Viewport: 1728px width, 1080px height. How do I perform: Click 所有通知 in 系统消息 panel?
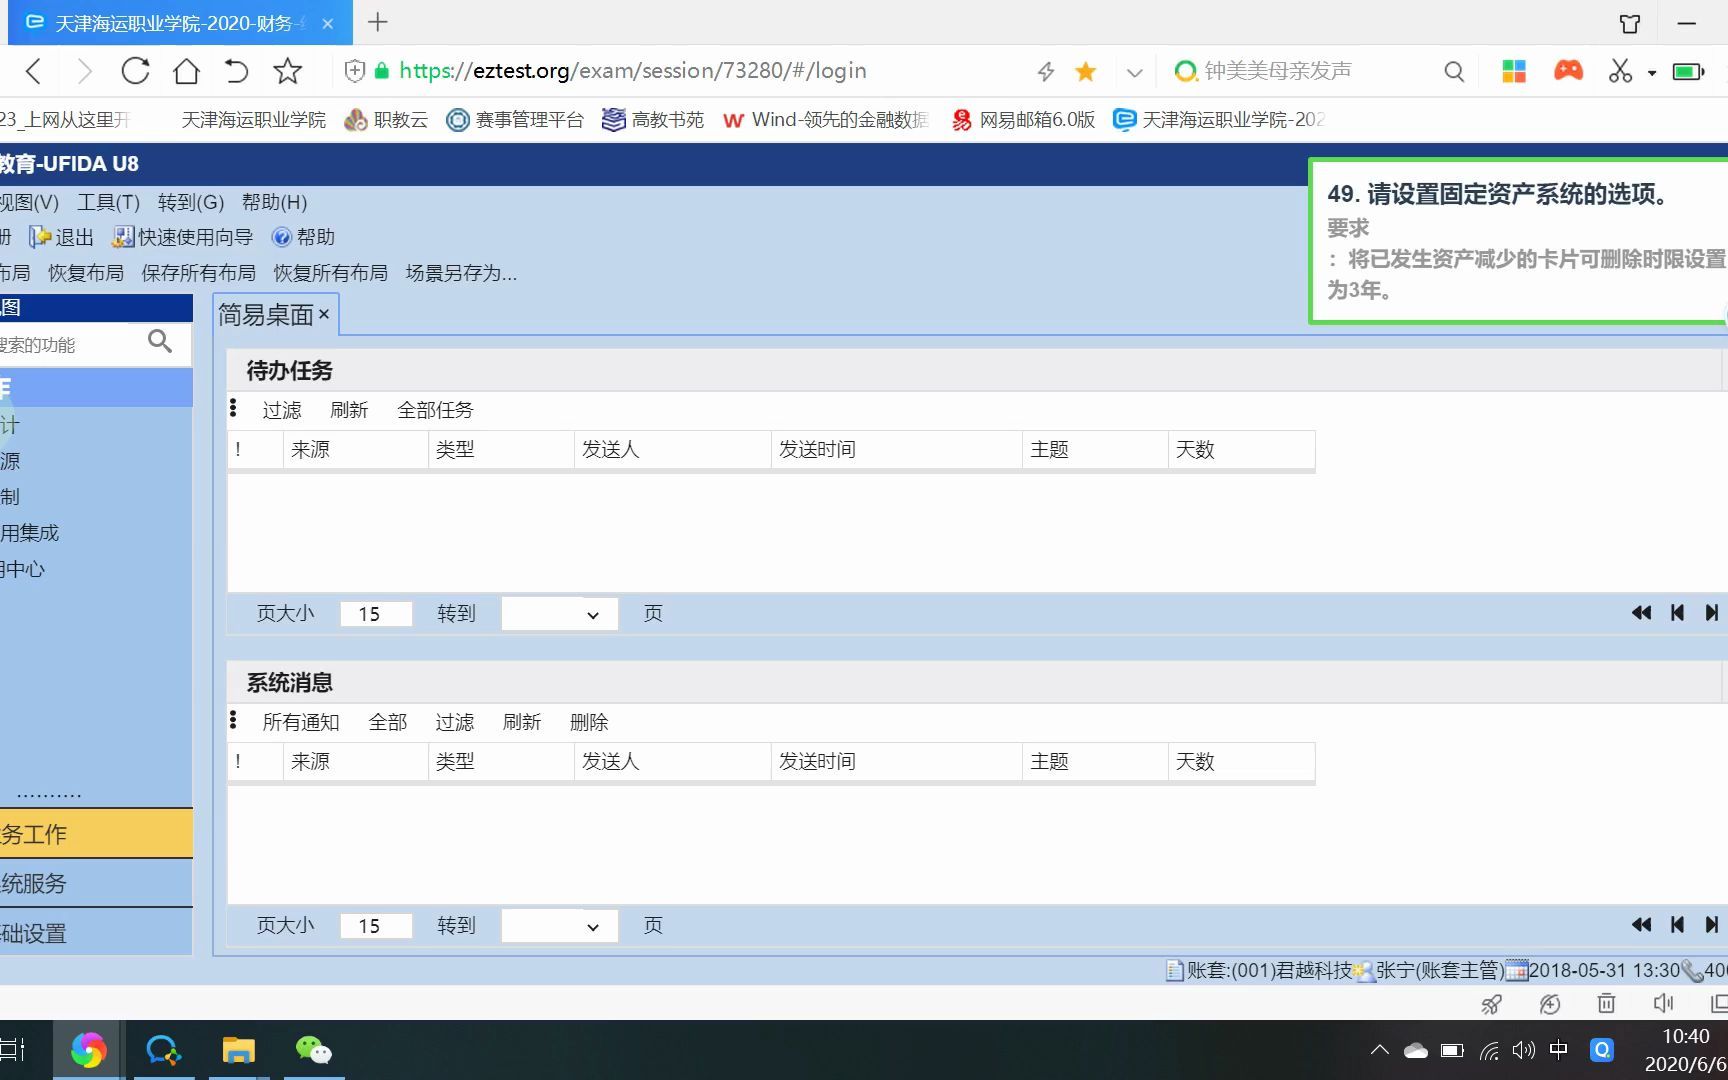point(300,722)
